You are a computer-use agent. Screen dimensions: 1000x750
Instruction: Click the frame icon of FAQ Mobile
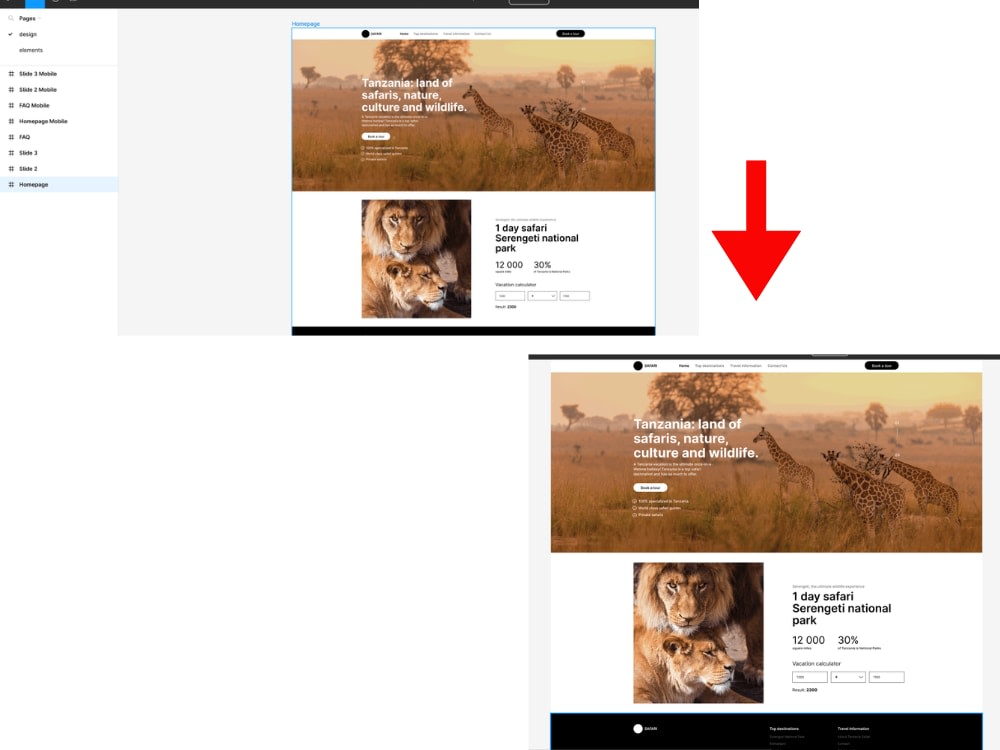[11, 105]
